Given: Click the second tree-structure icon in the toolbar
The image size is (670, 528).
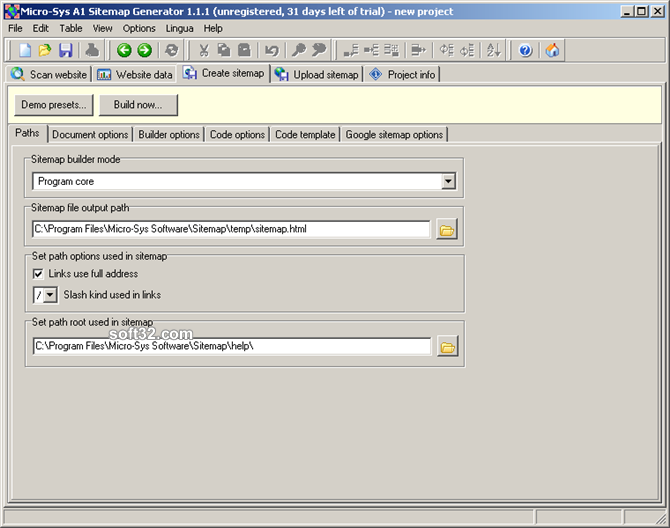Looking at the screenshot, I should (x=371, y=50).
